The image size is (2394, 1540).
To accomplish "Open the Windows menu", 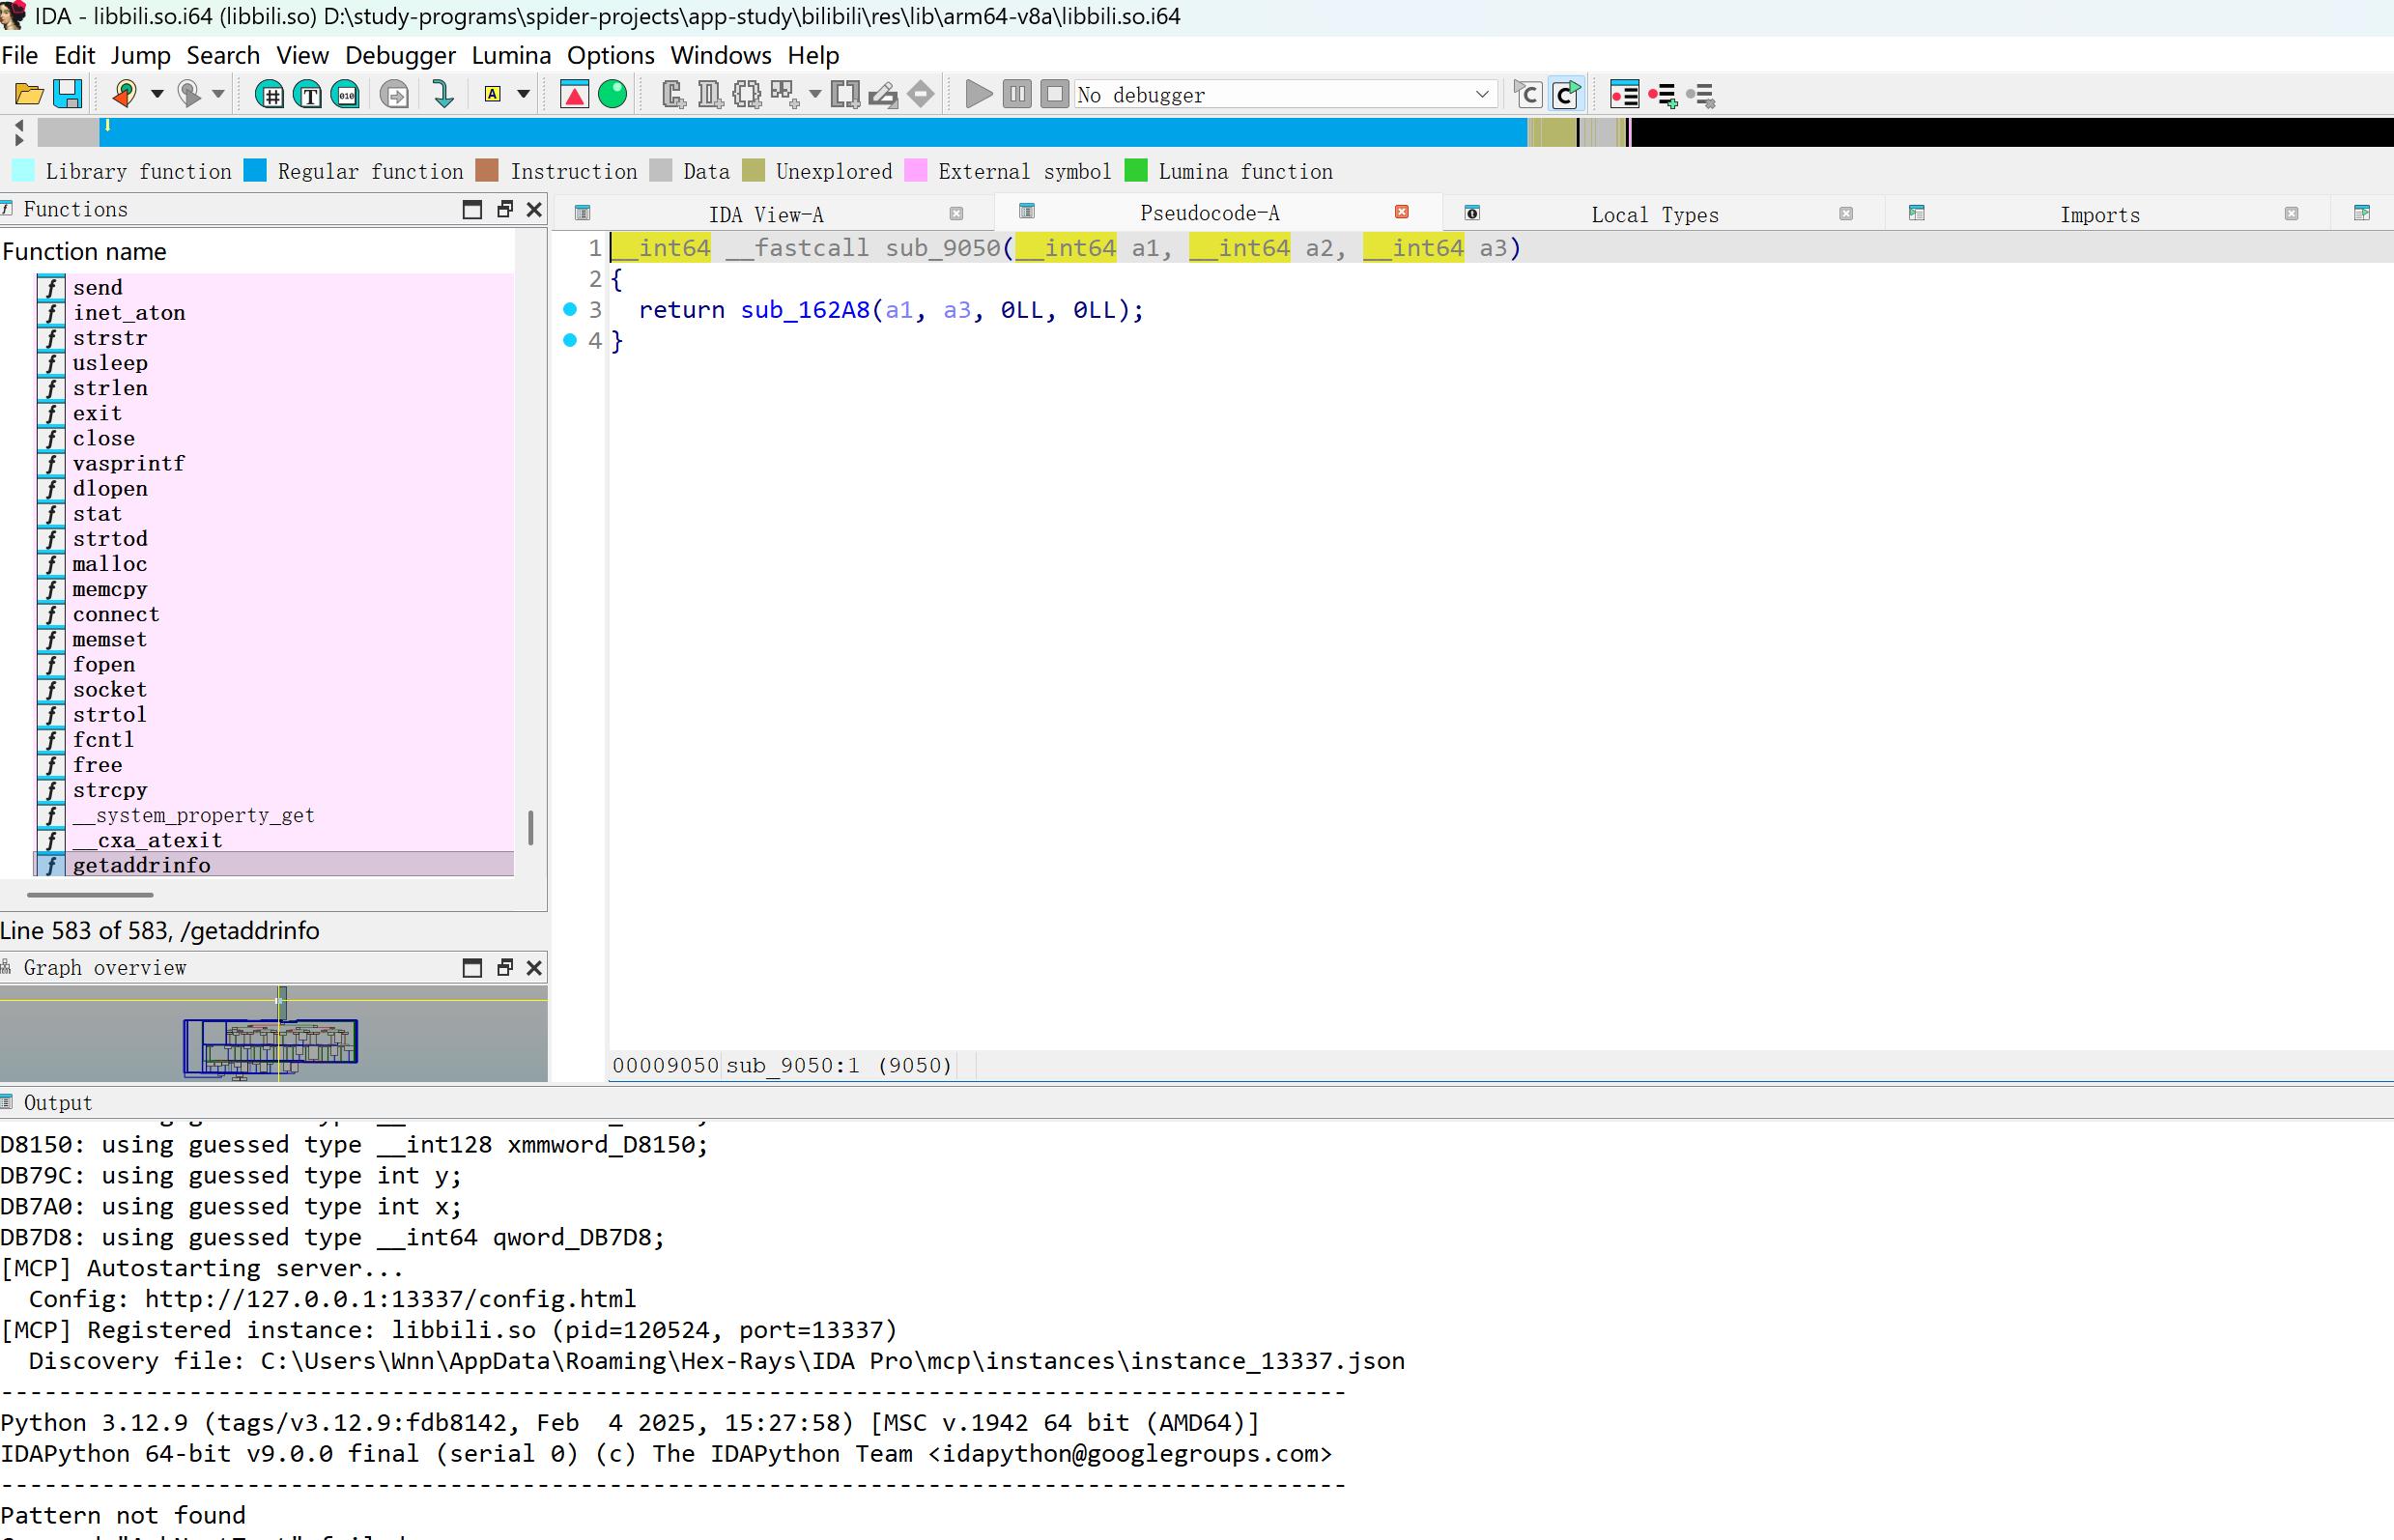I will coord(720,55).
